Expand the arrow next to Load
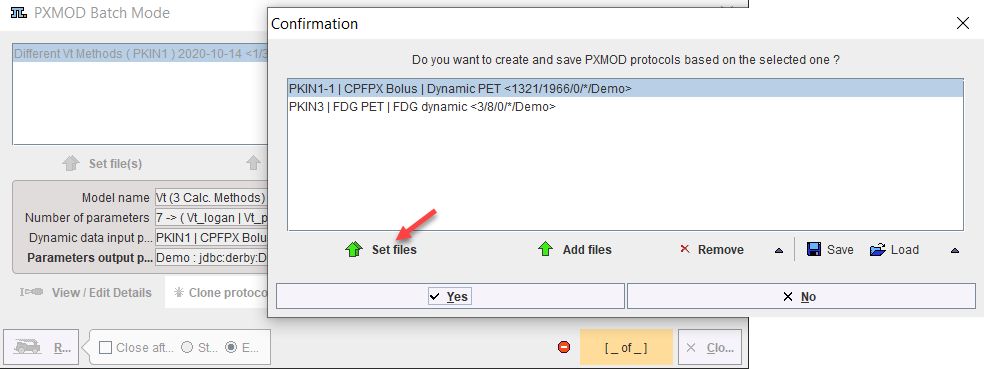 pos(955,251)
